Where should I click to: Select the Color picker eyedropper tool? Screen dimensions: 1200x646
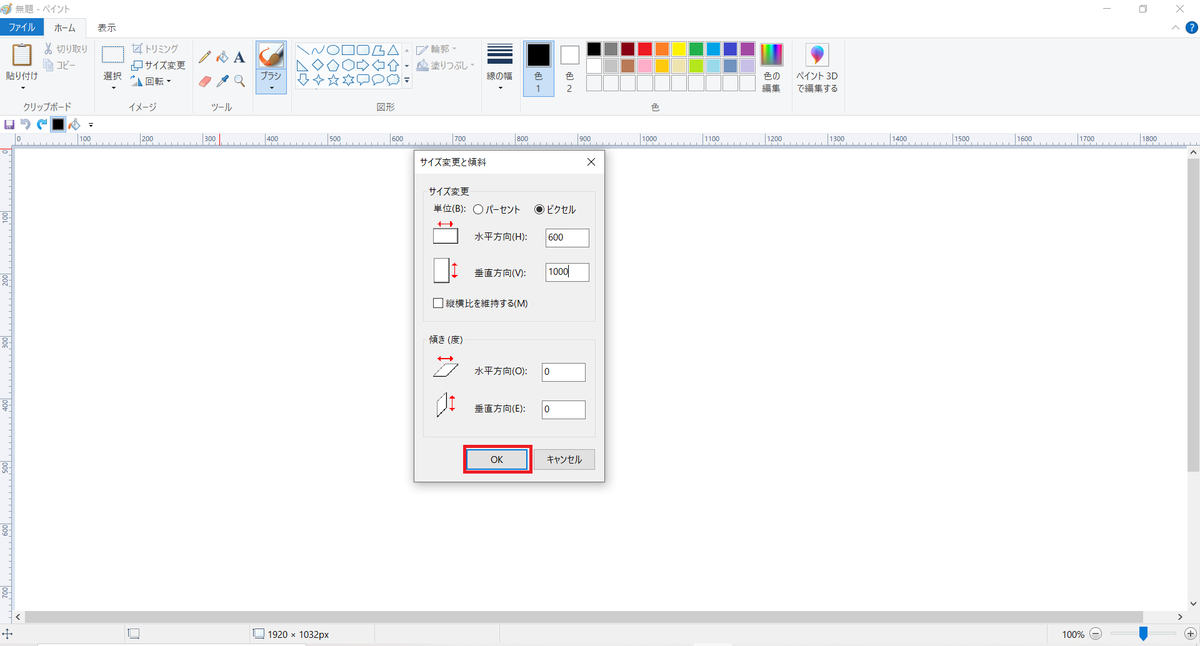pos(223,81)
